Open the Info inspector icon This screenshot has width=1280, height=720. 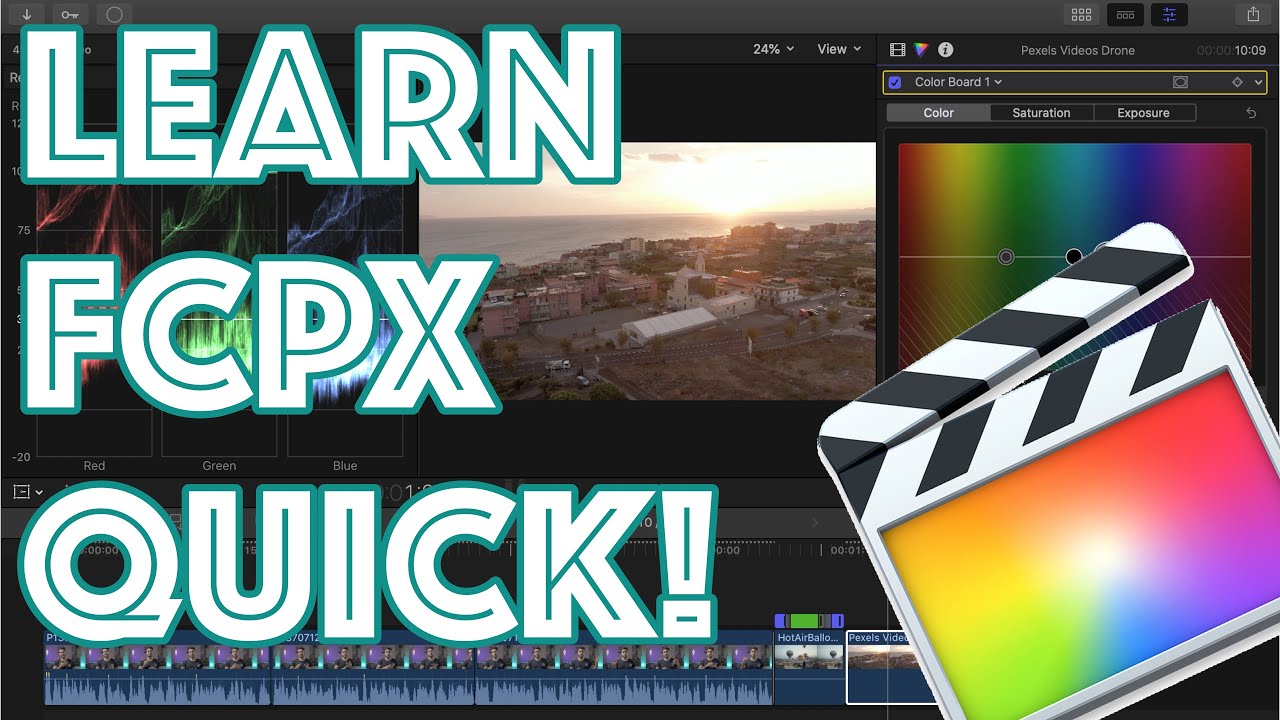tap(945, 50)
